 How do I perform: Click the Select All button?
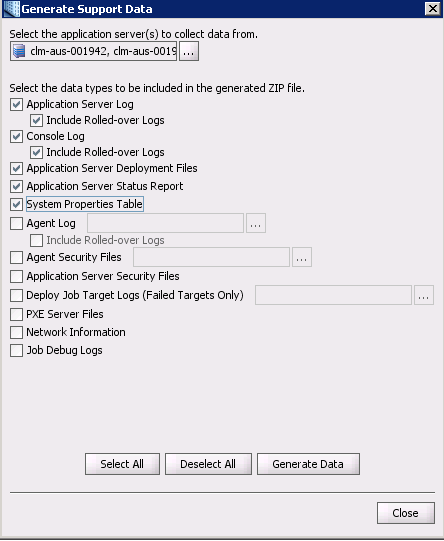(x=122, y=464)
